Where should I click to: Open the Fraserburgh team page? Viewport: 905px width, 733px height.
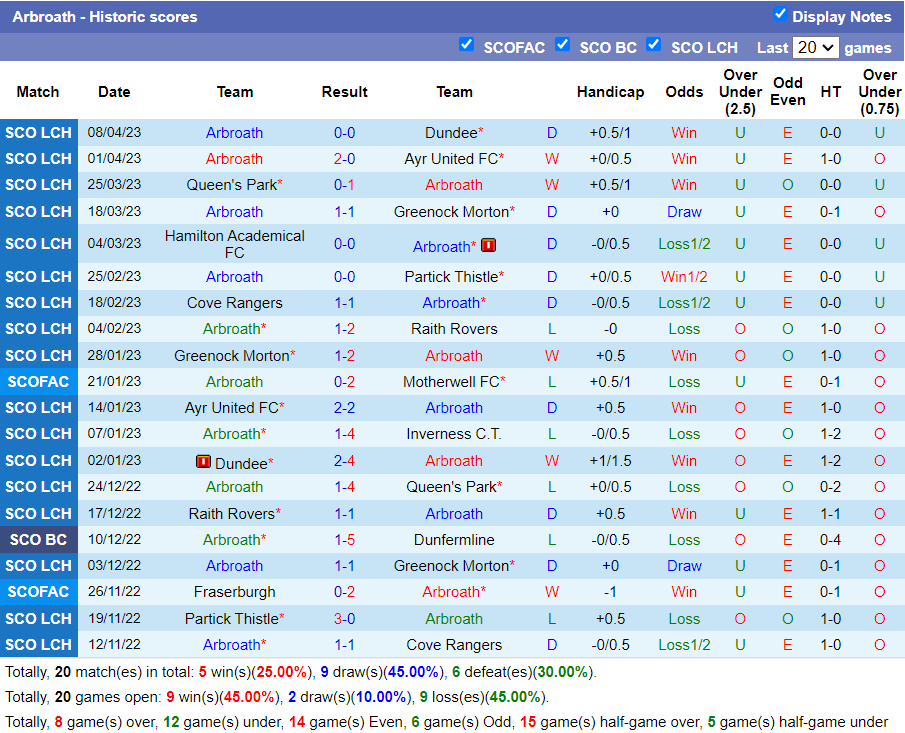(x=234, y=592)
